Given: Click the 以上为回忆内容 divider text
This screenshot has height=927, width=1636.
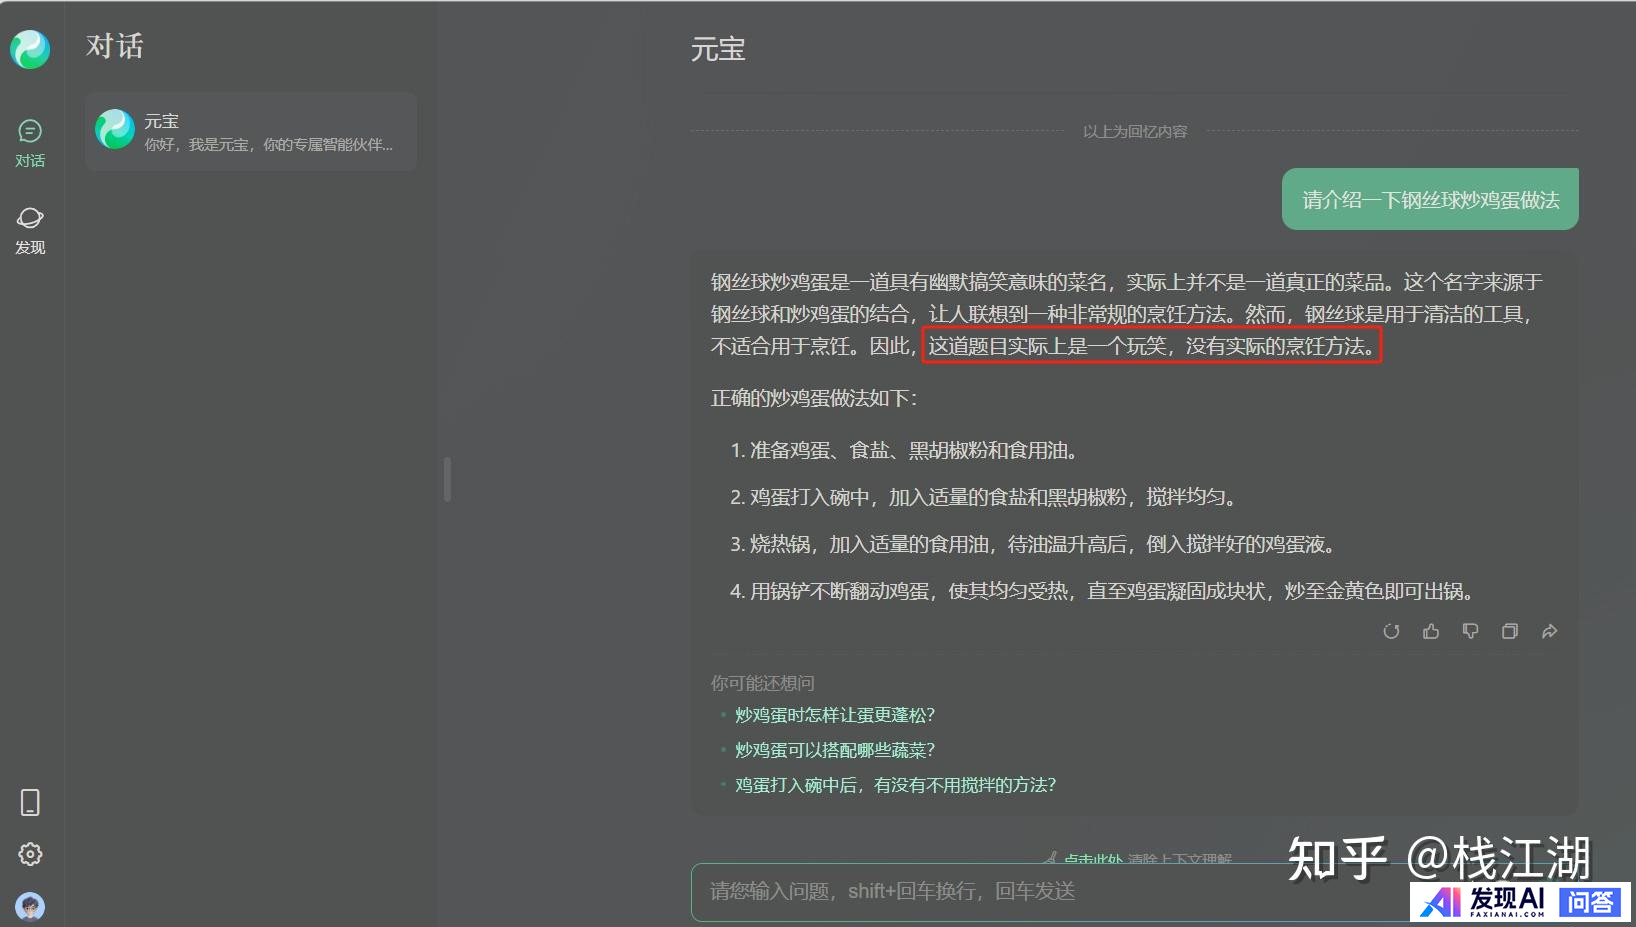Looking at the screenshot, I should point(1135,131).
